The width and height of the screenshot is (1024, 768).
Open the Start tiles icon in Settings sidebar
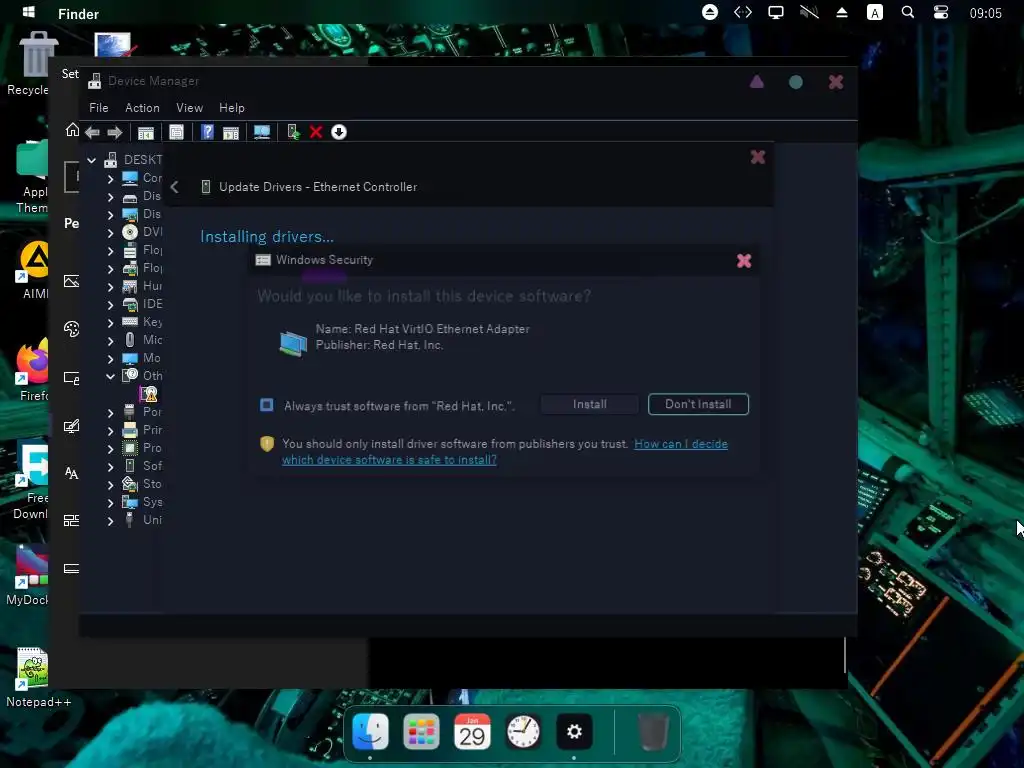pos(71,520)
